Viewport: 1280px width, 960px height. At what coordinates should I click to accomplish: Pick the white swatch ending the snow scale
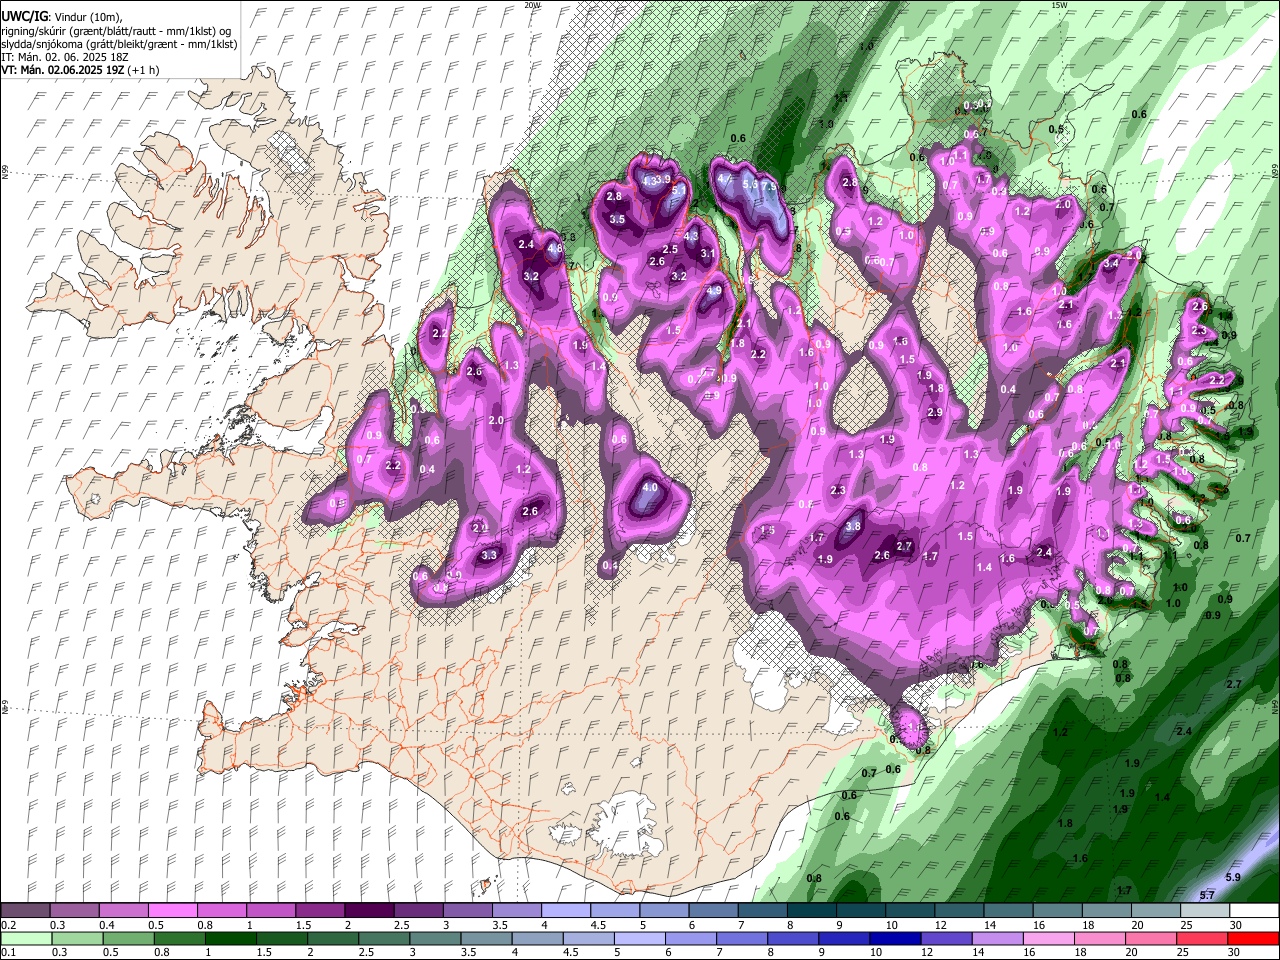(x=1253, y=911)
